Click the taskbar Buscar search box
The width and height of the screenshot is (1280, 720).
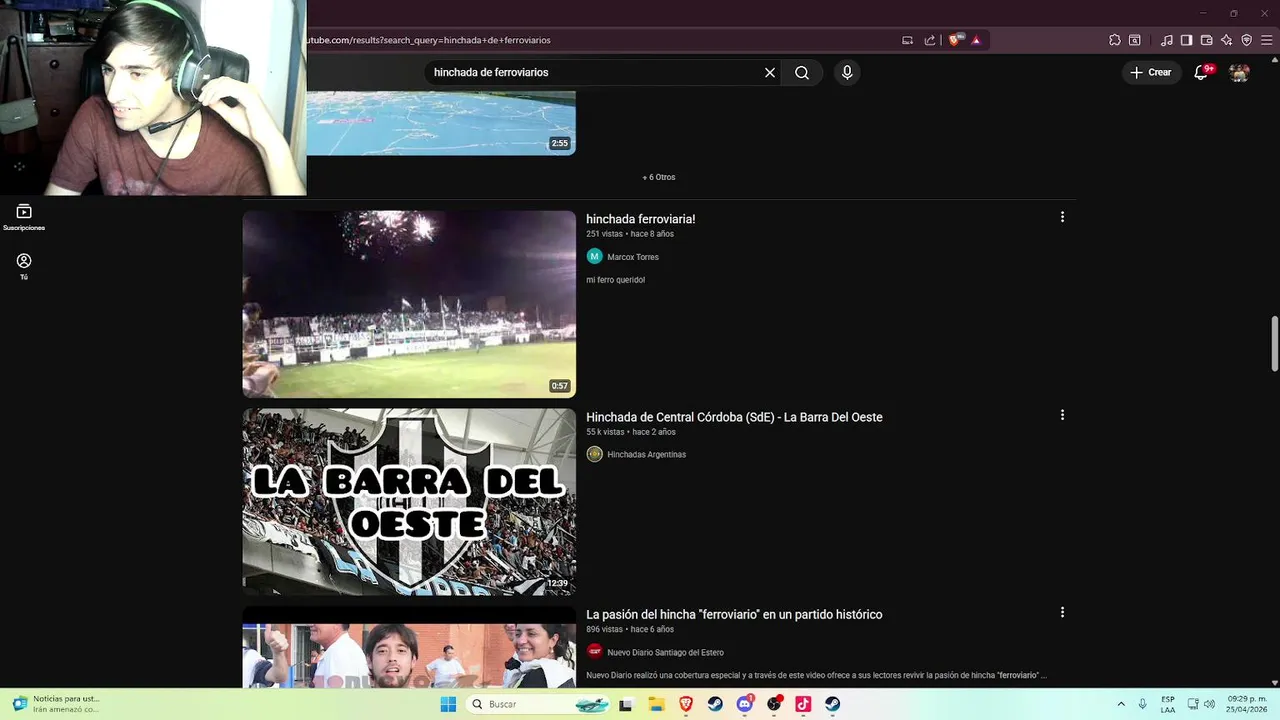pyautogui.click(x=539, y=704)
